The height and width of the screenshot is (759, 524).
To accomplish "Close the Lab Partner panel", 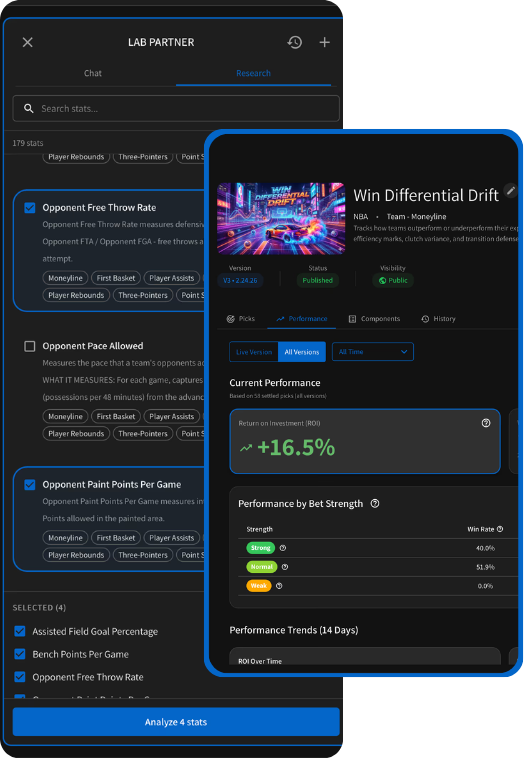I will pyautogui.click(x=28, y=43).
